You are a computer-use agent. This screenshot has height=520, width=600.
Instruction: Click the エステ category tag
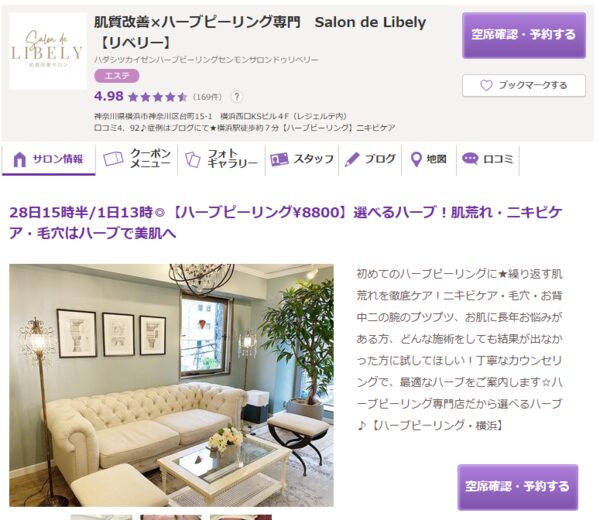click(117, 76)
